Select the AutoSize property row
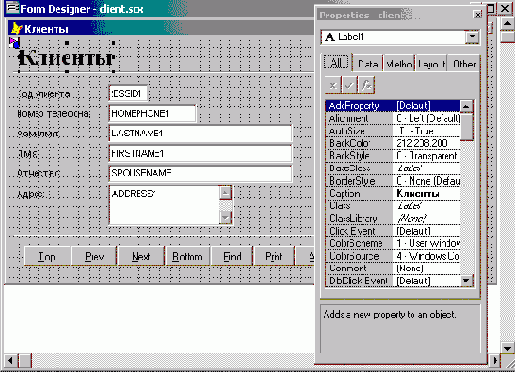This screenshot has width=515, height=372. tap(393, 131)
